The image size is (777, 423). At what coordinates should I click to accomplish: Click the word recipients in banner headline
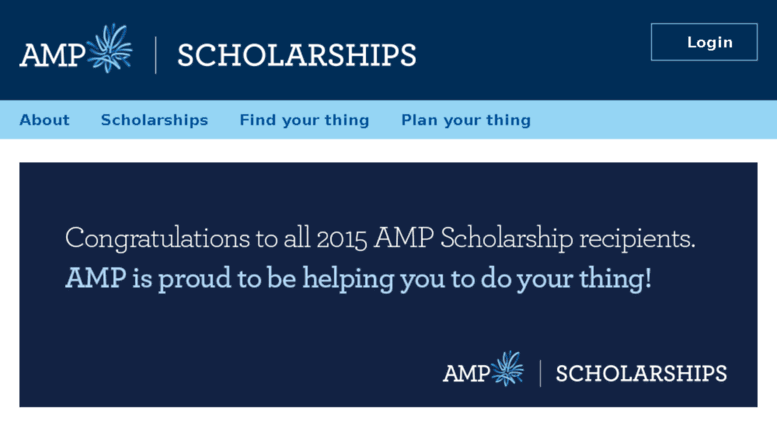tap(637, 240)
